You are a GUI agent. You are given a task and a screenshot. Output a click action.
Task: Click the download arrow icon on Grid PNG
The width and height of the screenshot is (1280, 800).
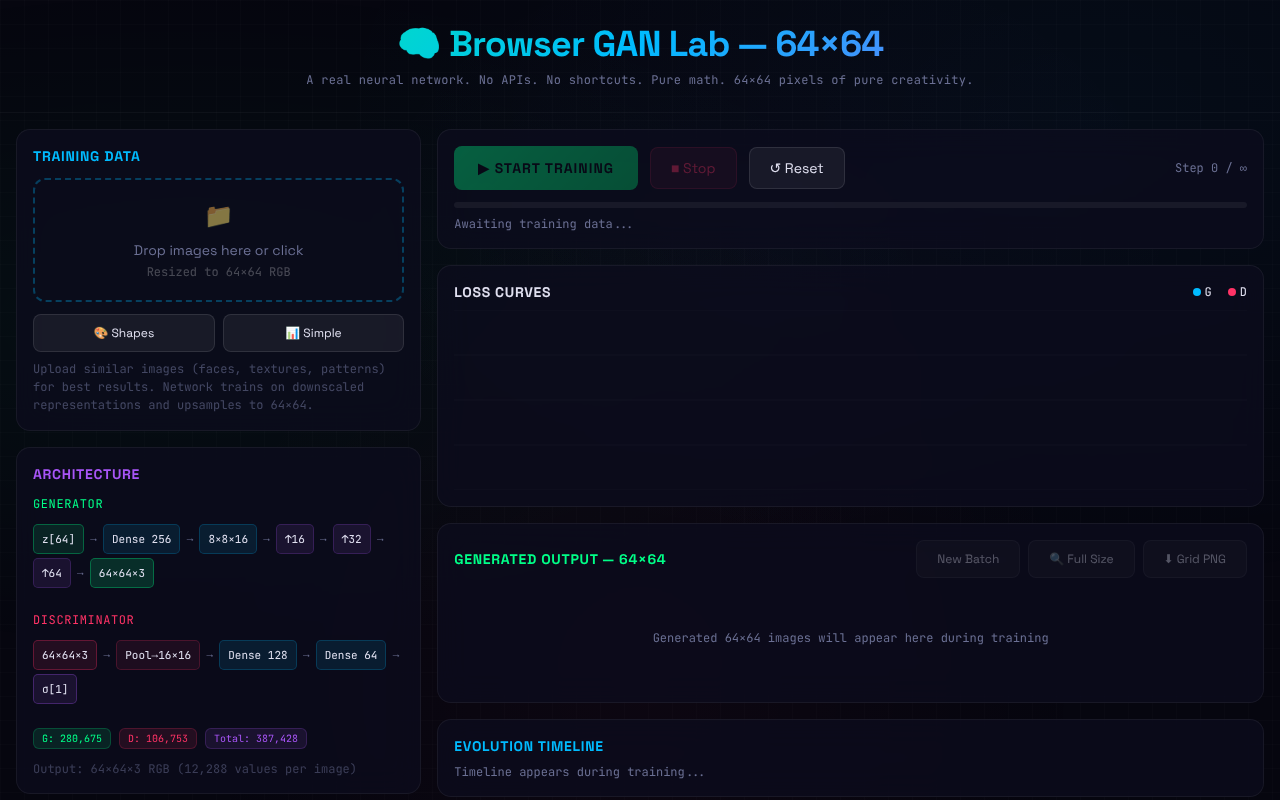point(1168,558)
